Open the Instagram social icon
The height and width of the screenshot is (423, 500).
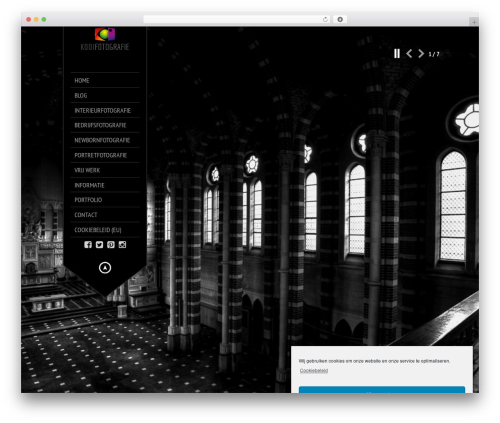(x=122, y=245)
